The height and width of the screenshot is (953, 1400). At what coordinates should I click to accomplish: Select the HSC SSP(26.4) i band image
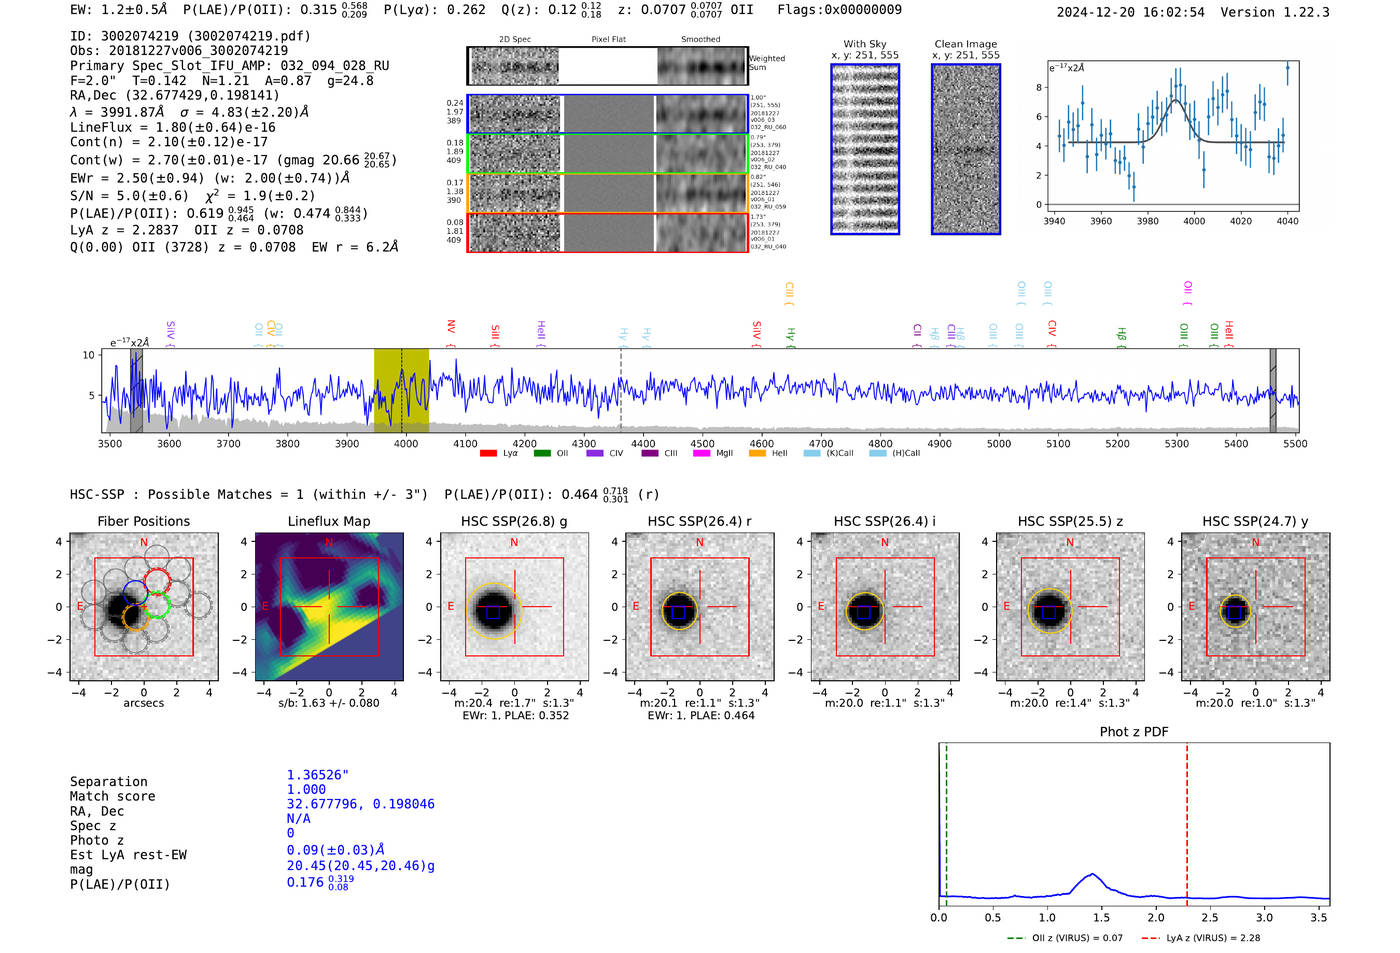coord(885,607)
